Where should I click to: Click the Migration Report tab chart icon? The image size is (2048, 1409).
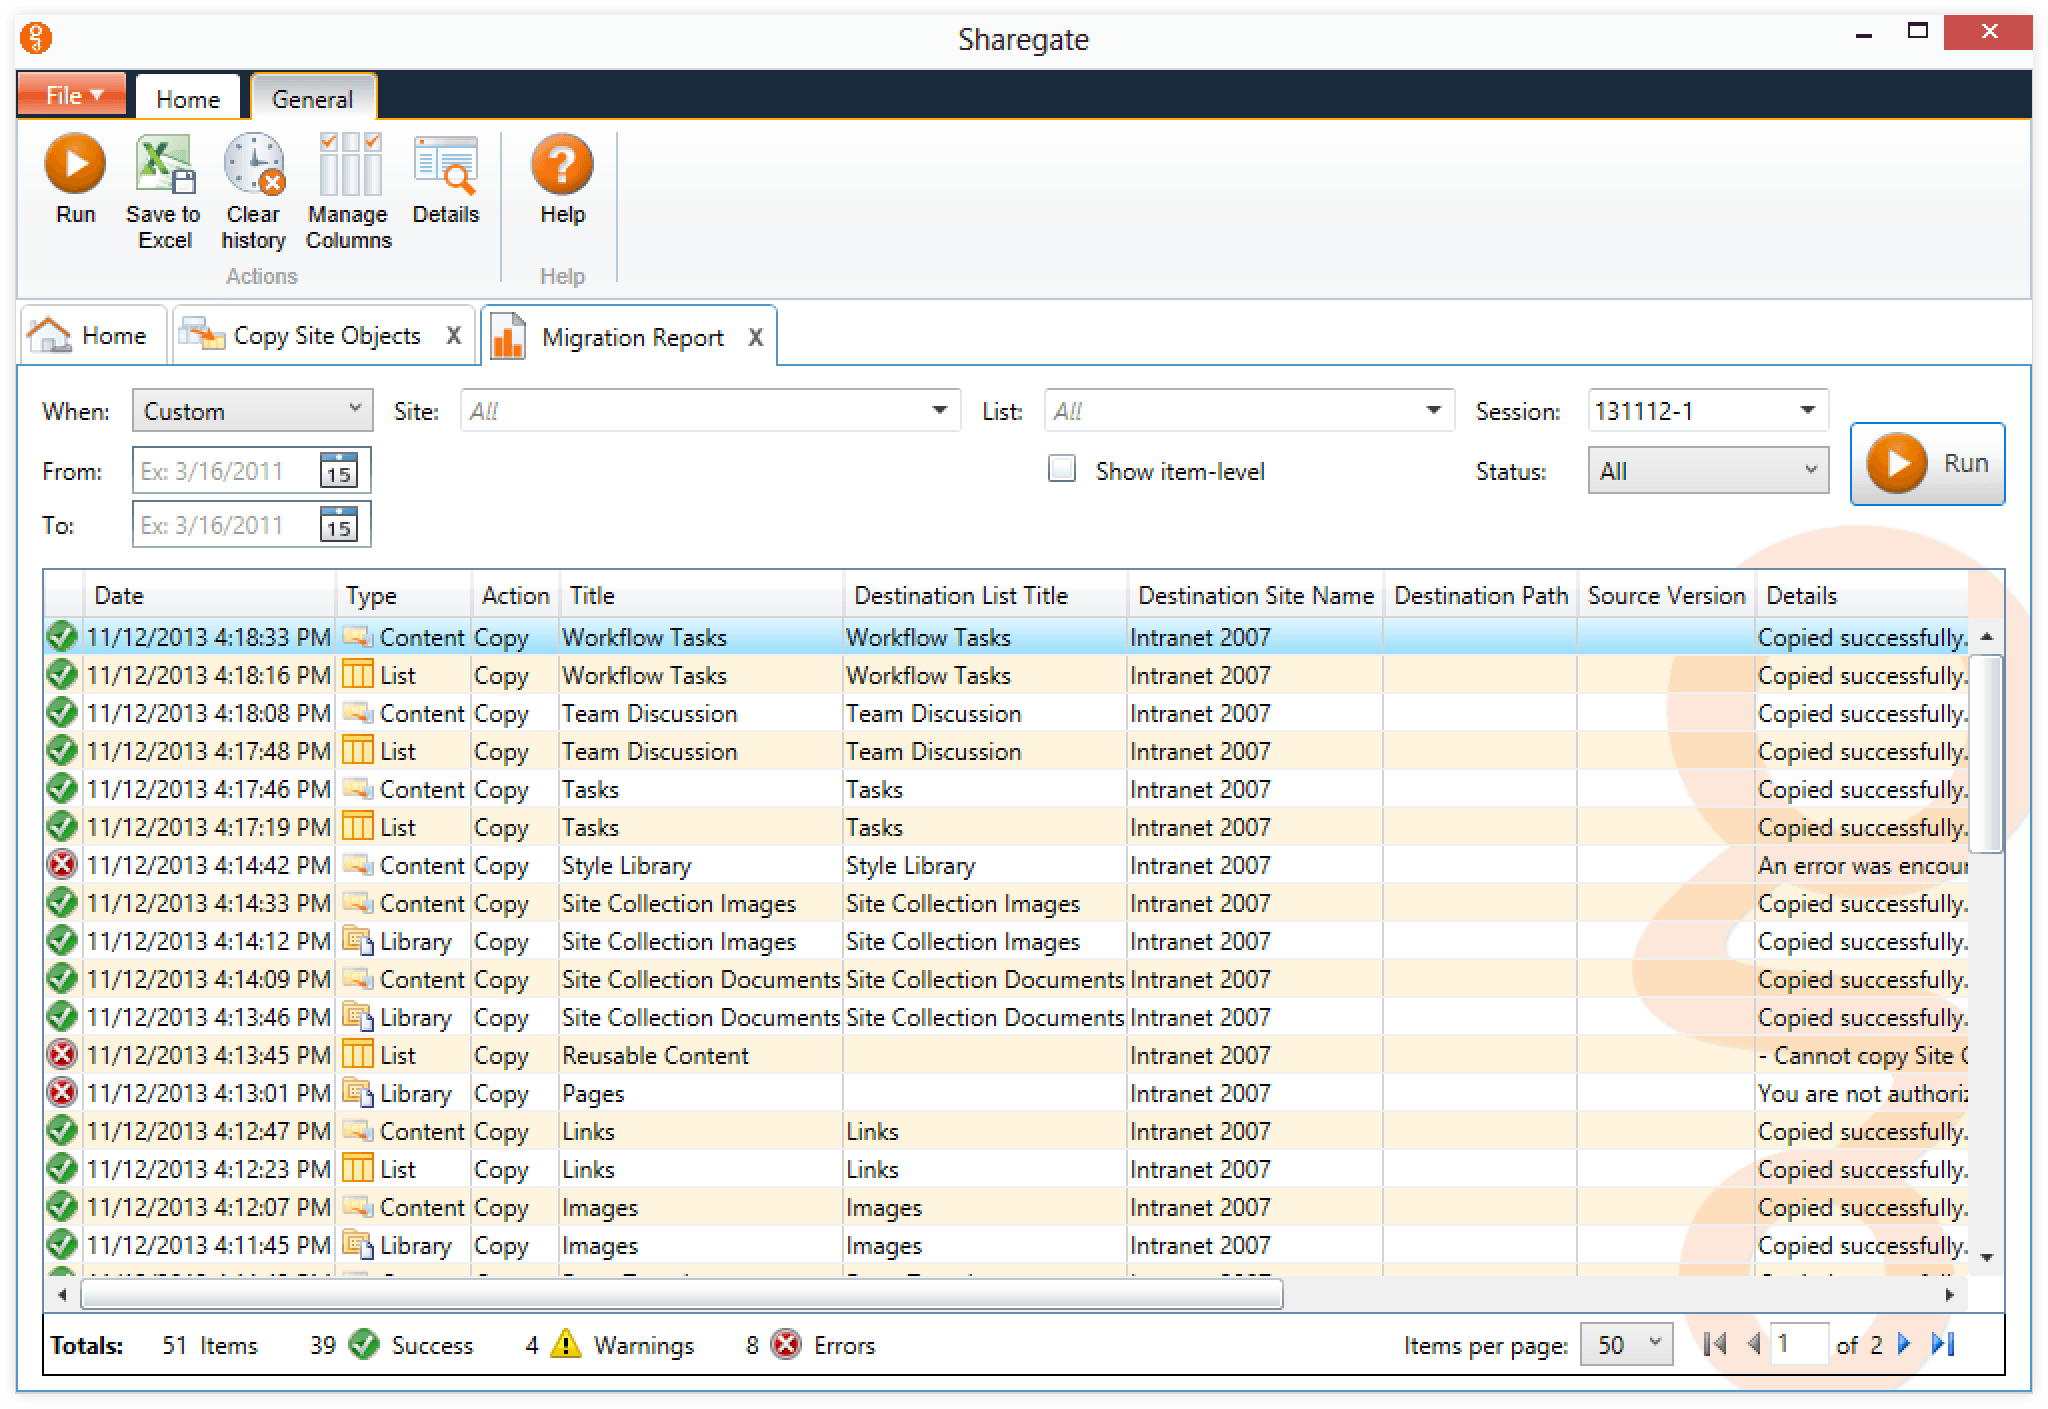508,336
